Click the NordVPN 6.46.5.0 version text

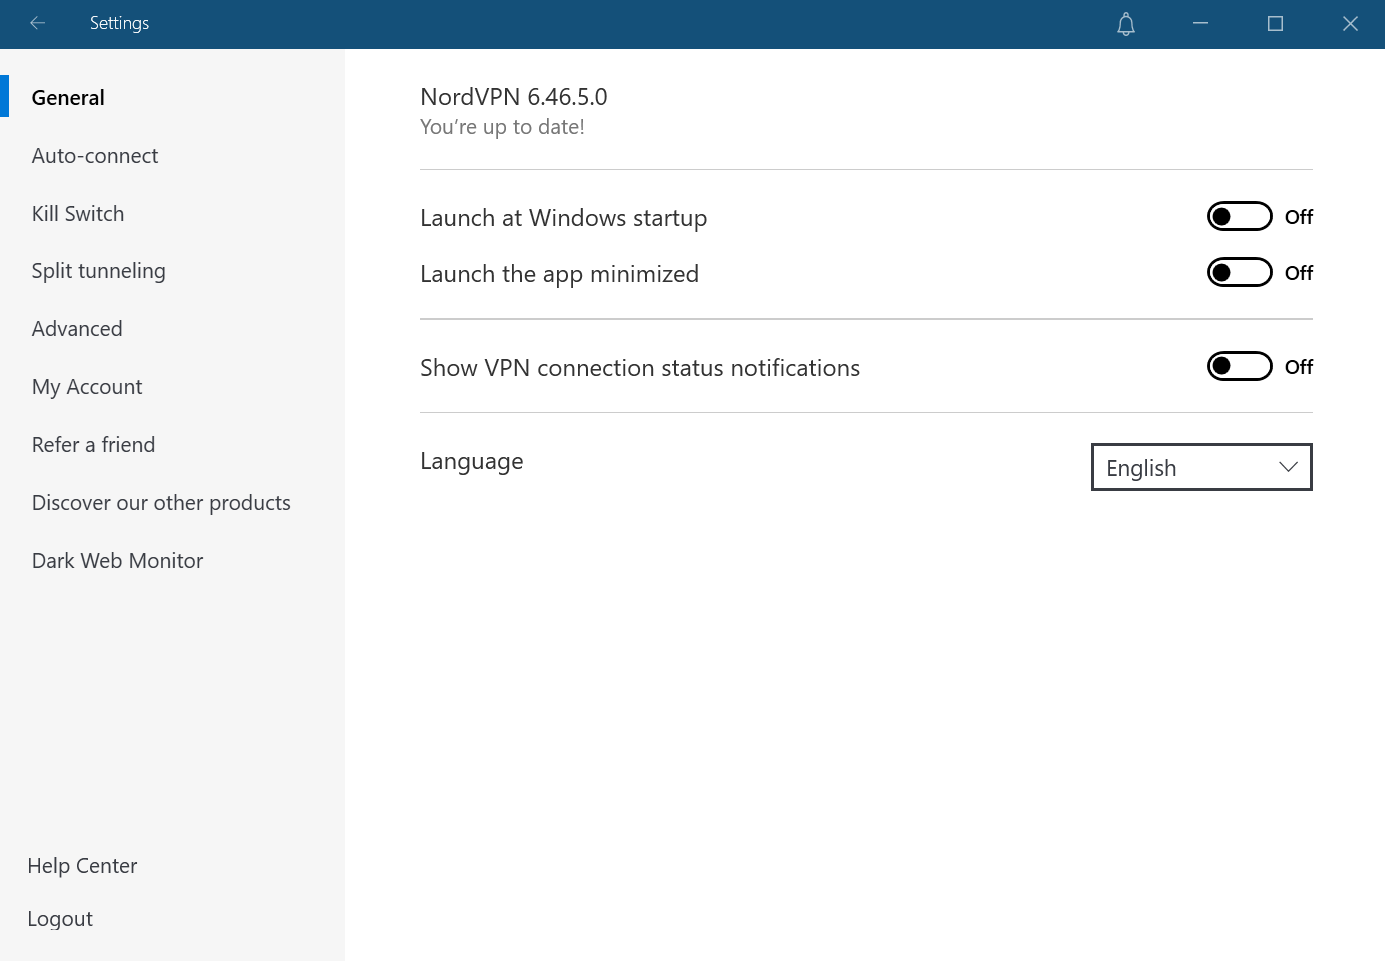(x=514, y=97)
